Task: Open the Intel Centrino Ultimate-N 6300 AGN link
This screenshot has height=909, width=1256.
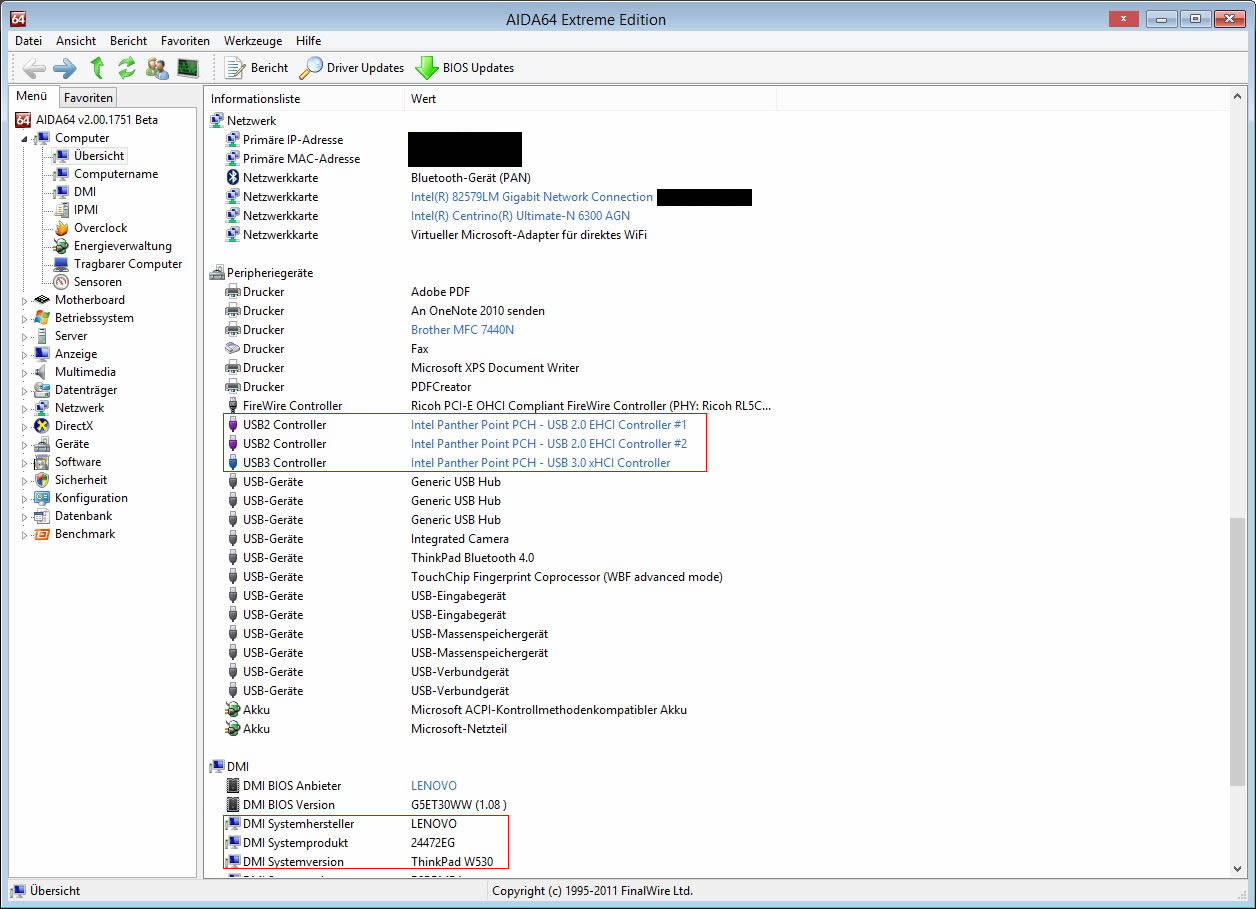Action: 520,216
